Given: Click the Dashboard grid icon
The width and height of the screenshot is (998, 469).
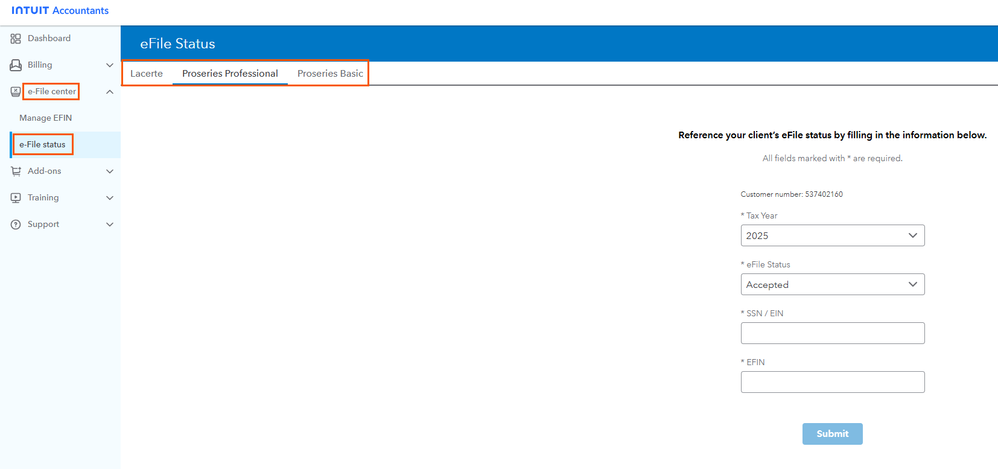Looking at the screenshot, I should 15,39.
